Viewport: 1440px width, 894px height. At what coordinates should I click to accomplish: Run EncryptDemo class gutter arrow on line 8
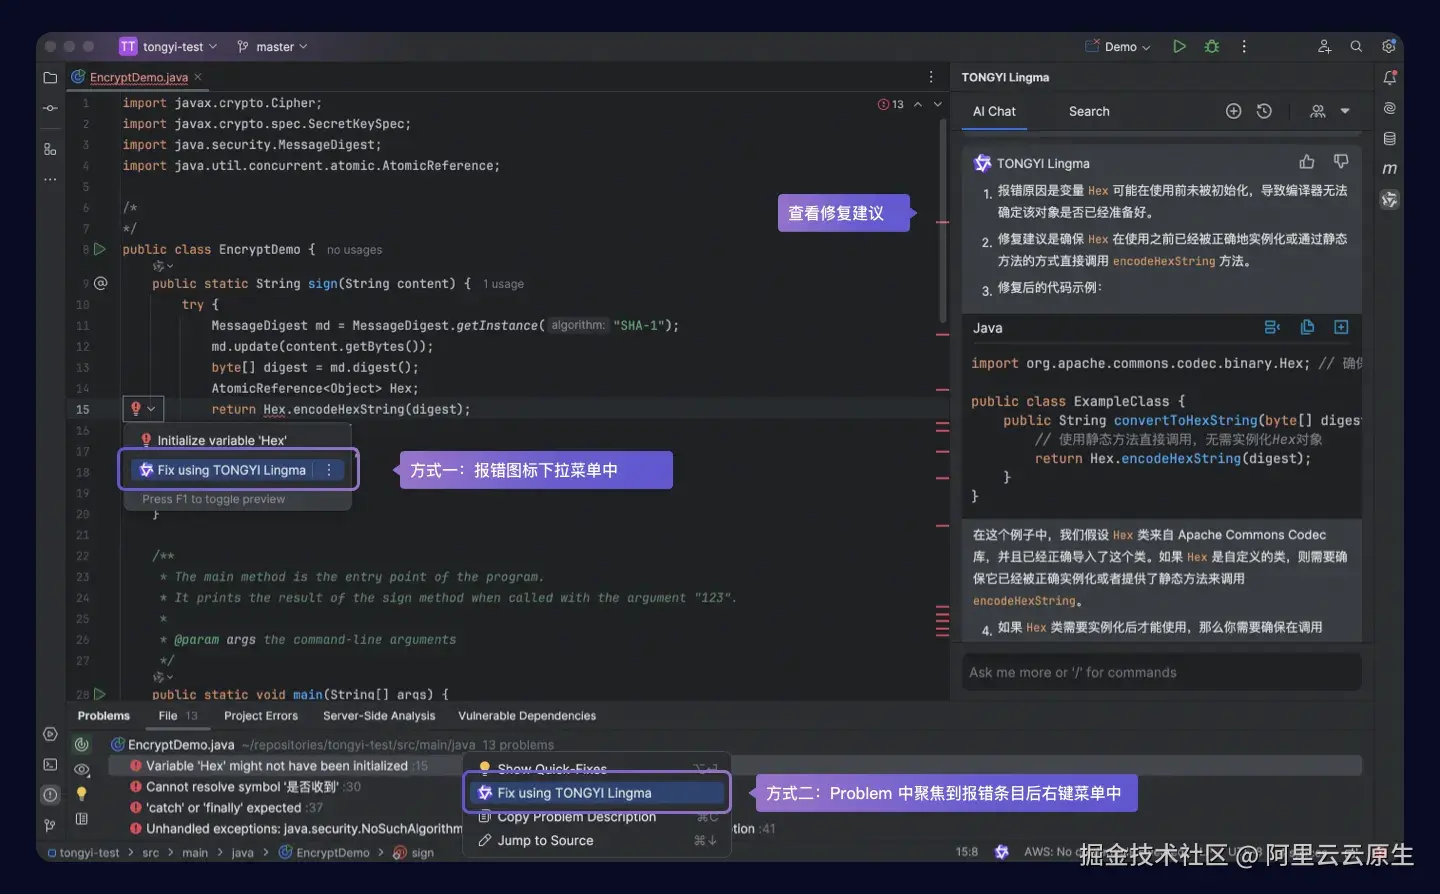[100, 249]
